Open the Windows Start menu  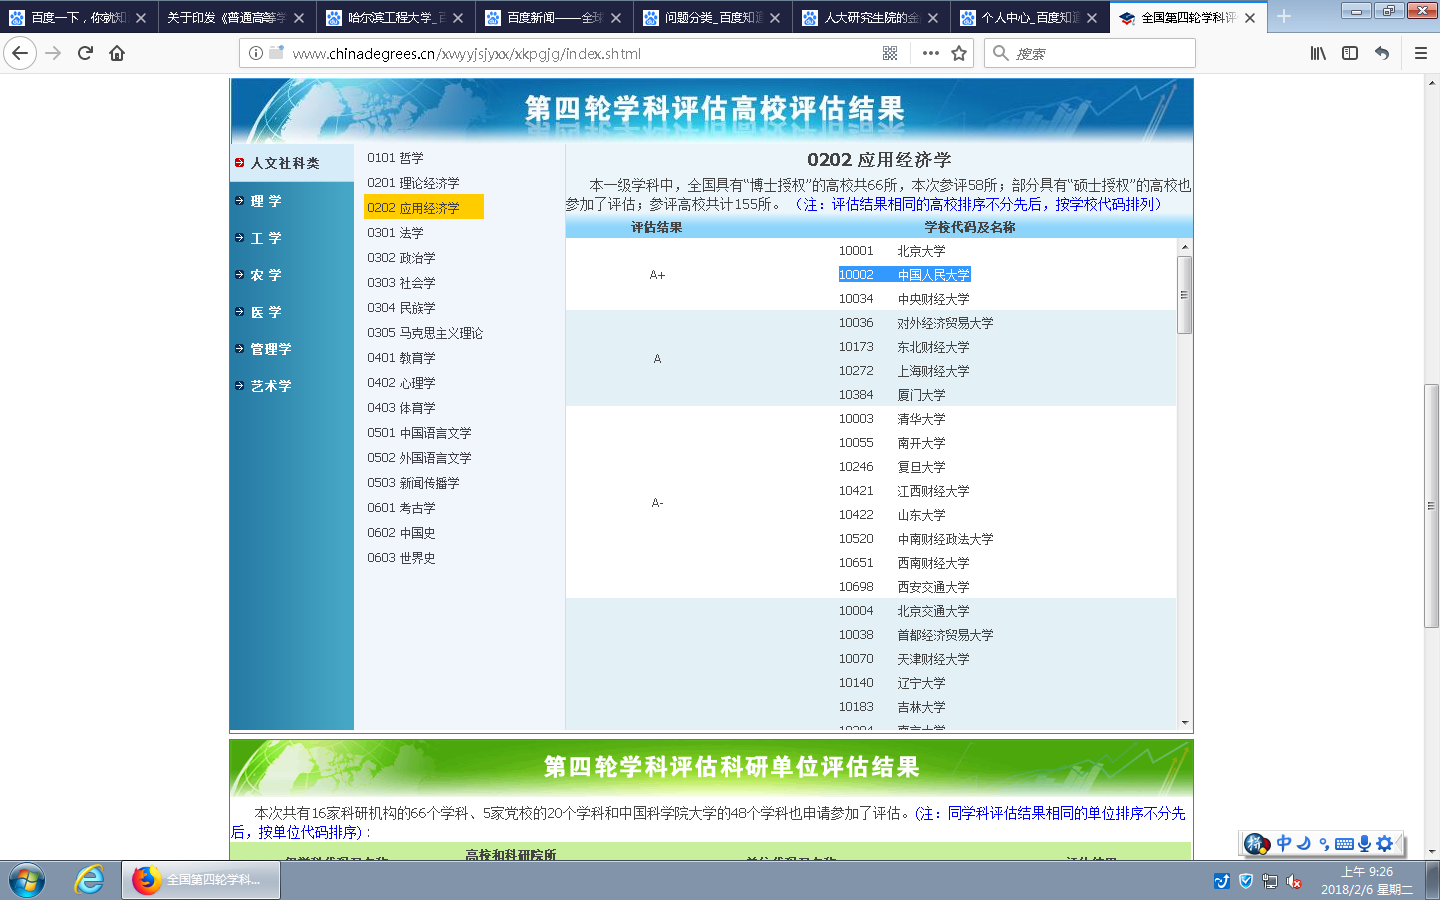click(27, 880)
